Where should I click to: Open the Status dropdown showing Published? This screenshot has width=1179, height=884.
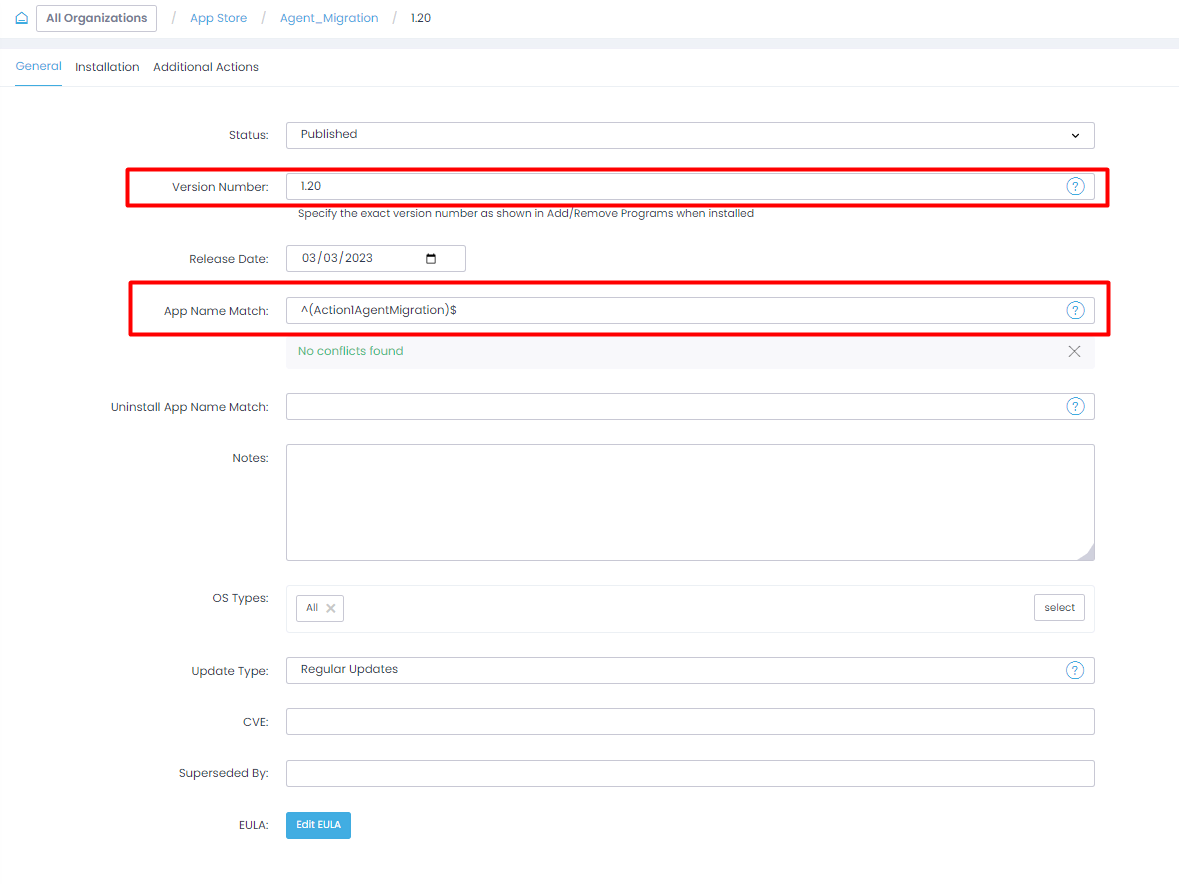tap(690, 135)
